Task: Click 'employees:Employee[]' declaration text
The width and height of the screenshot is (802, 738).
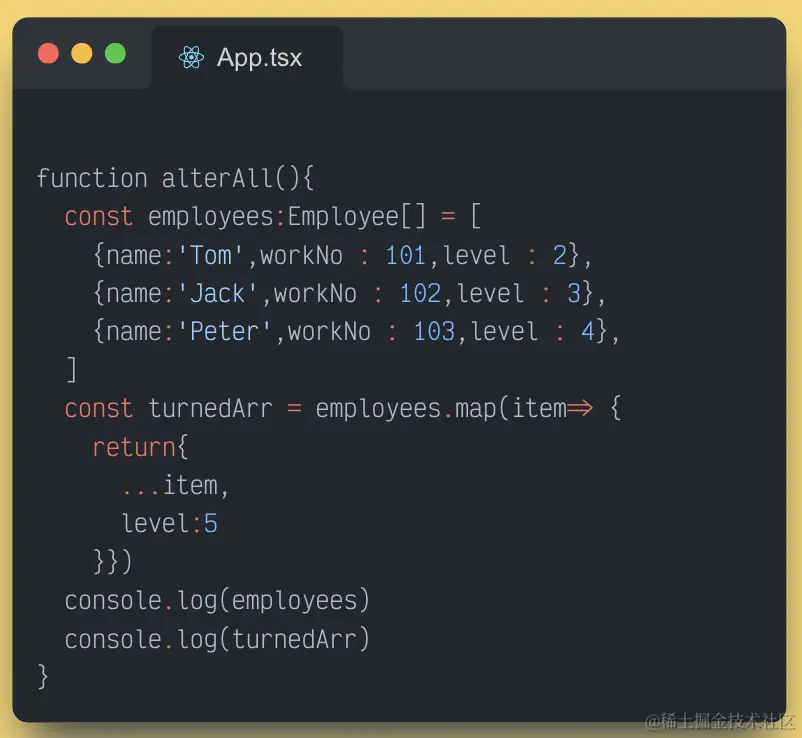Action: pos(287,217)
